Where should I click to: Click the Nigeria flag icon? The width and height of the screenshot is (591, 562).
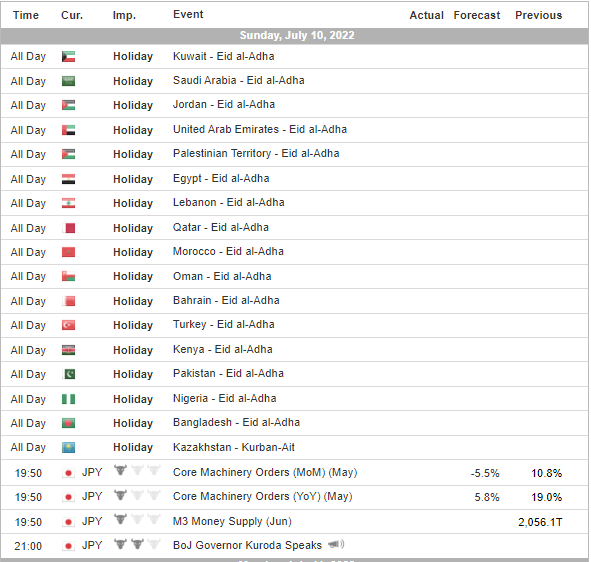(x=69, y=399)
